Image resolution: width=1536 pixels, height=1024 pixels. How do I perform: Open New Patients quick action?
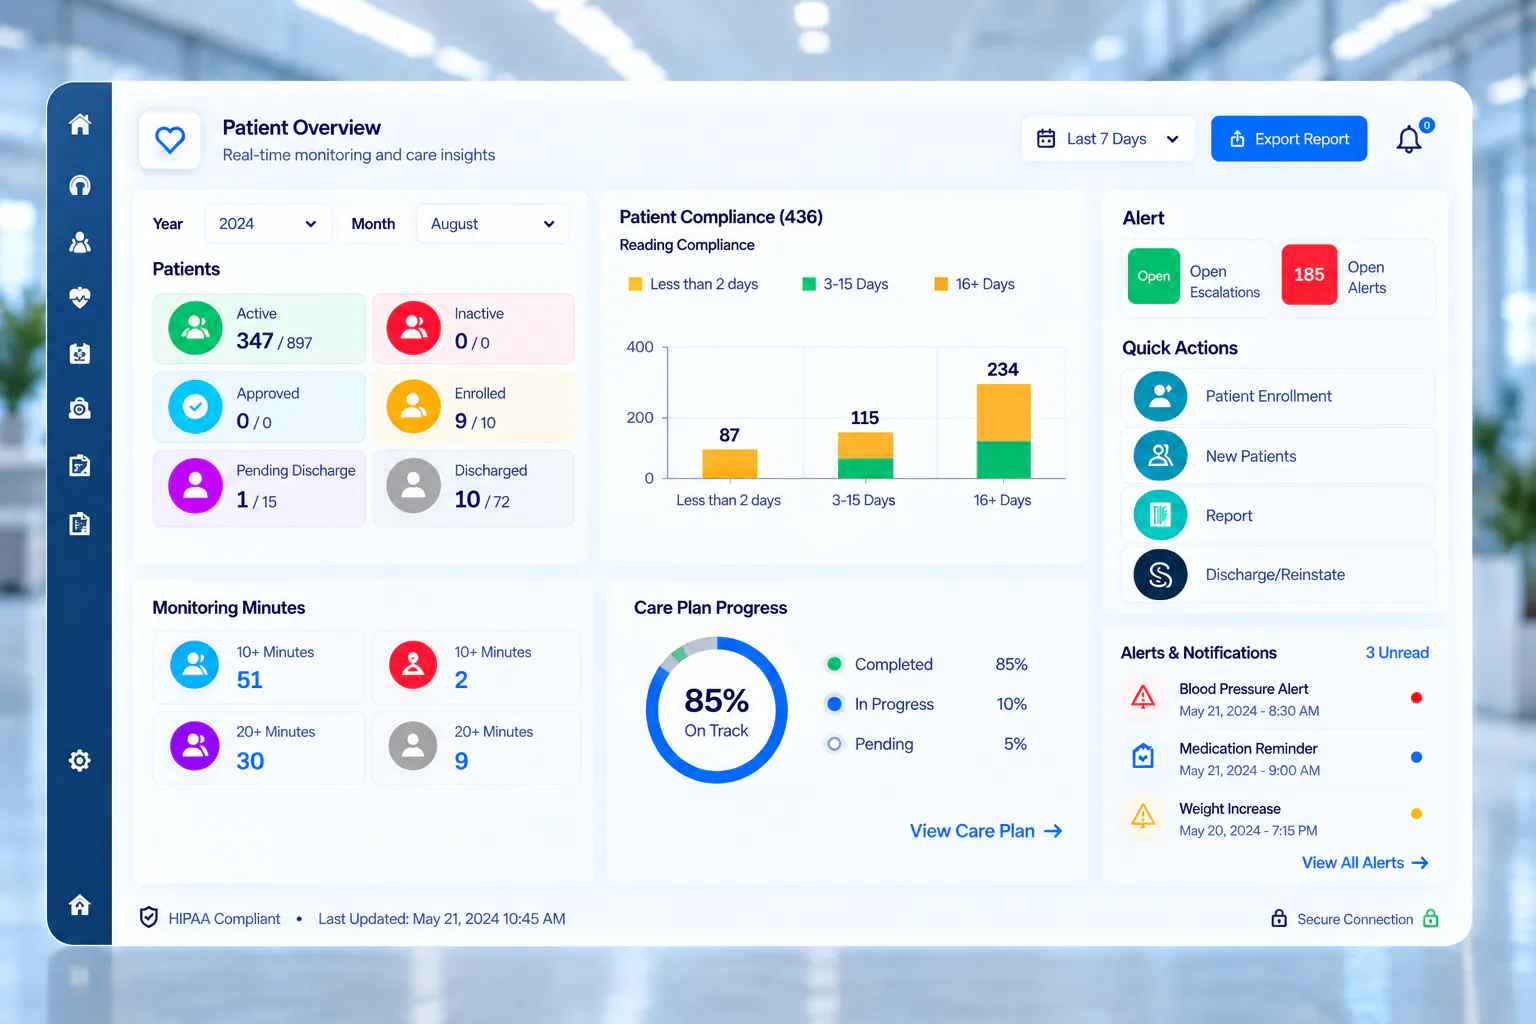[x=1278, y=456]
